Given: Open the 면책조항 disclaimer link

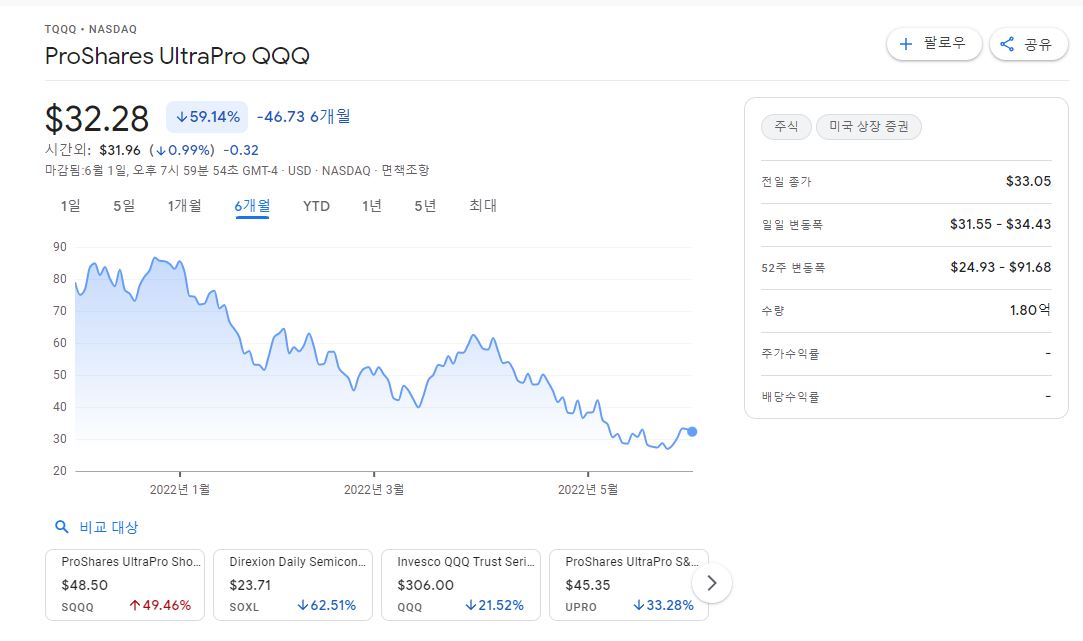Looking at the screenshot, I should pyautogui.click(x=405, y=170).
